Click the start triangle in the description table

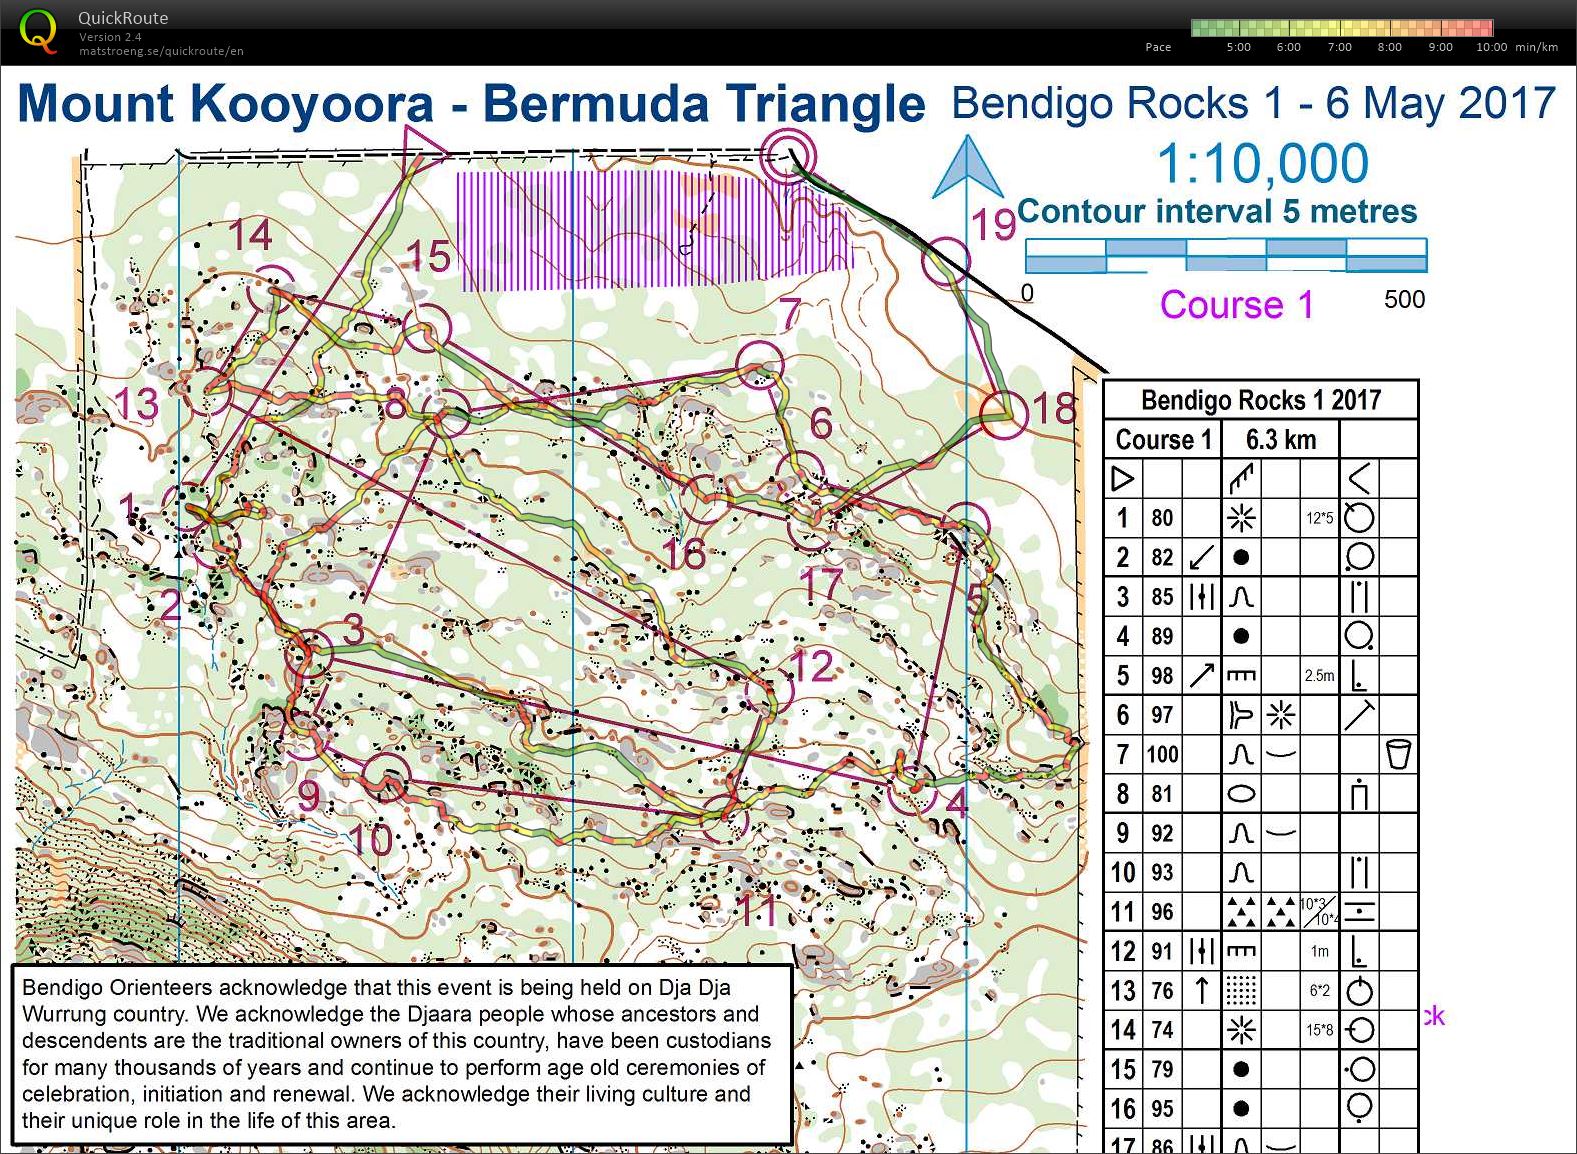(x=1123, y=479)
